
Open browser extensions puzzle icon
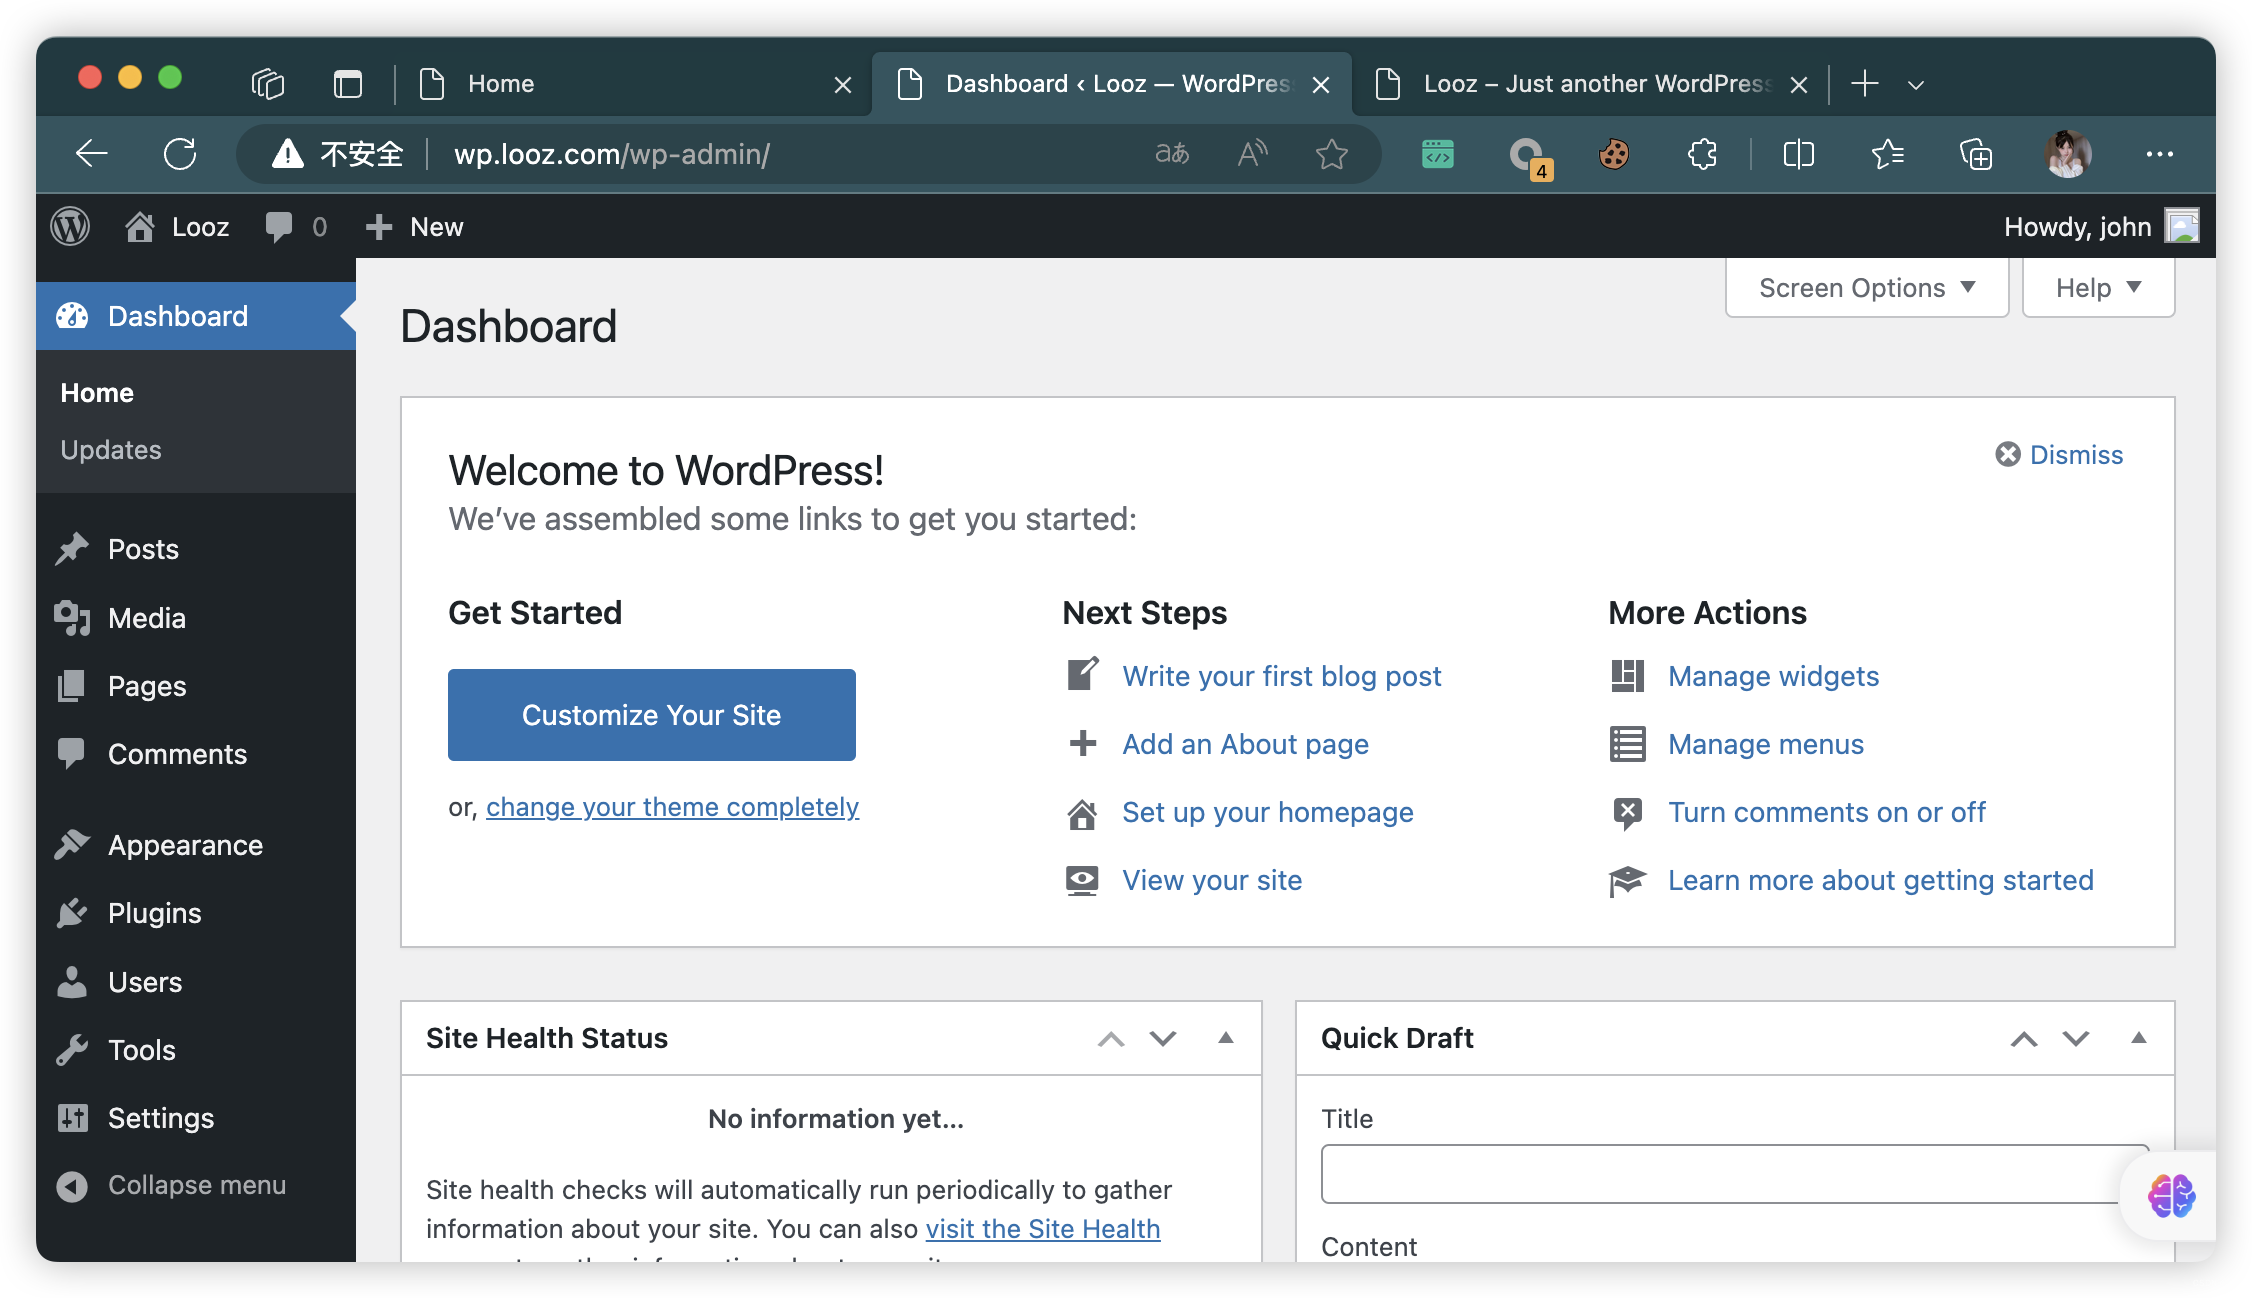coord(1702,154)
